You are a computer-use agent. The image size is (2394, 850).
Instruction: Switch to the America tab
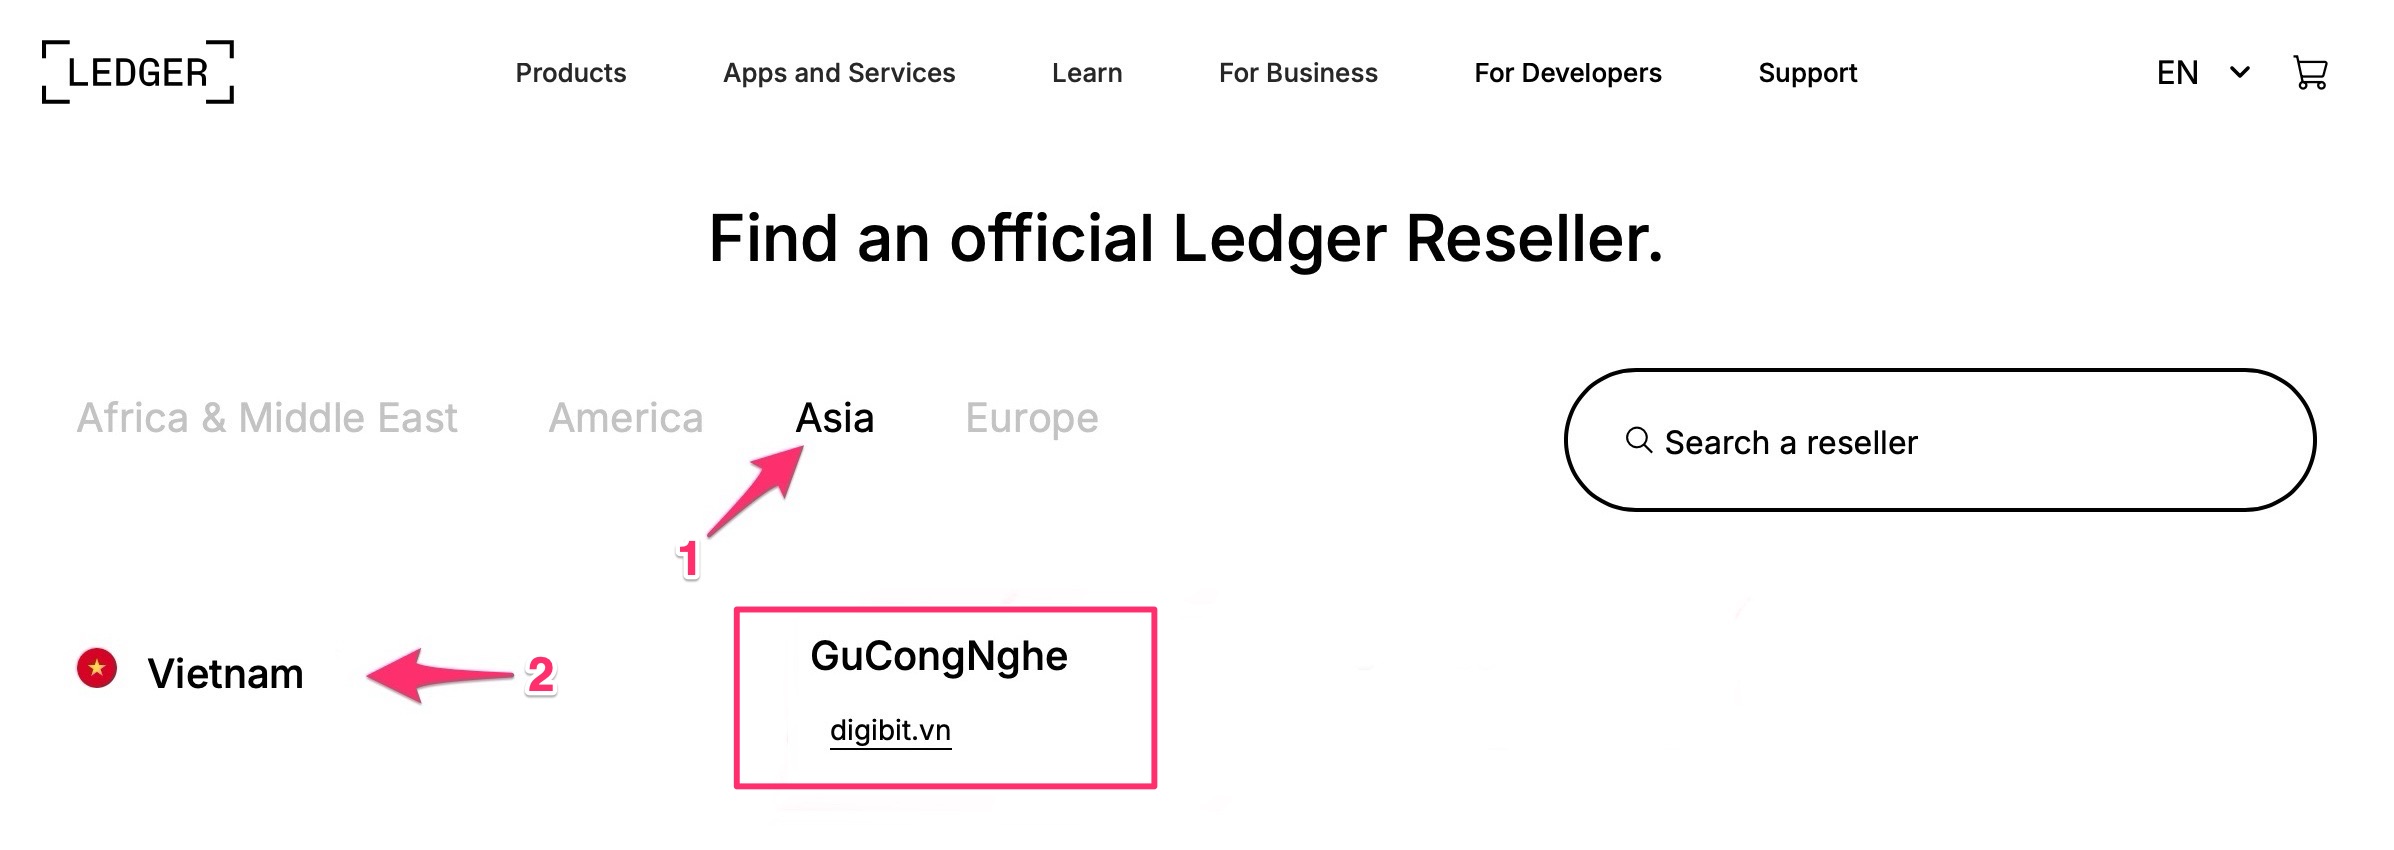click(626, 418)
